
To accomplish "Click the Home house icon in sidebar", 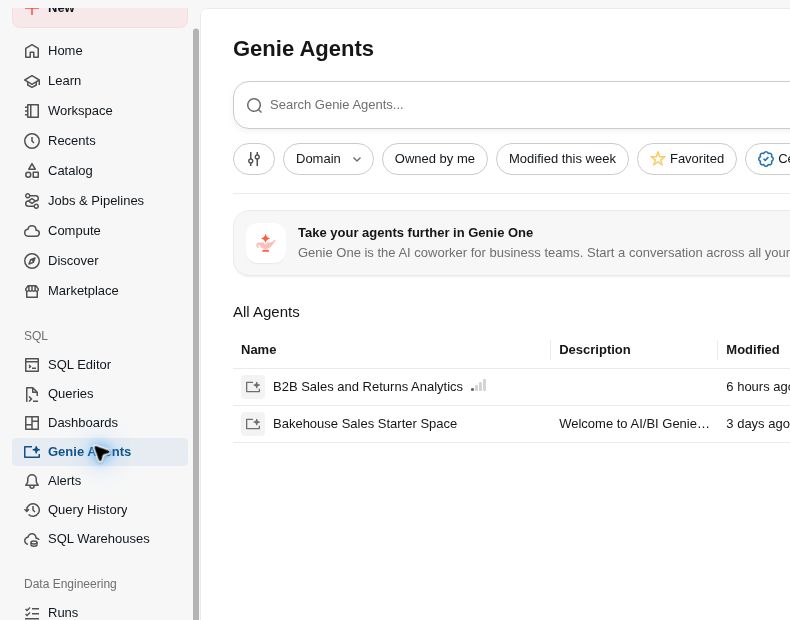I will tap(32, 51).
